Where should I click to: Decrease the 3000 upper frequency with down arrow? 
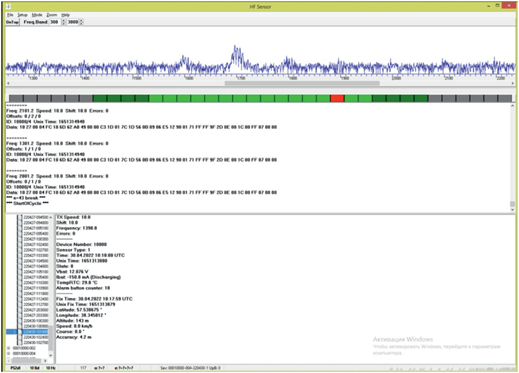point(81,24)
